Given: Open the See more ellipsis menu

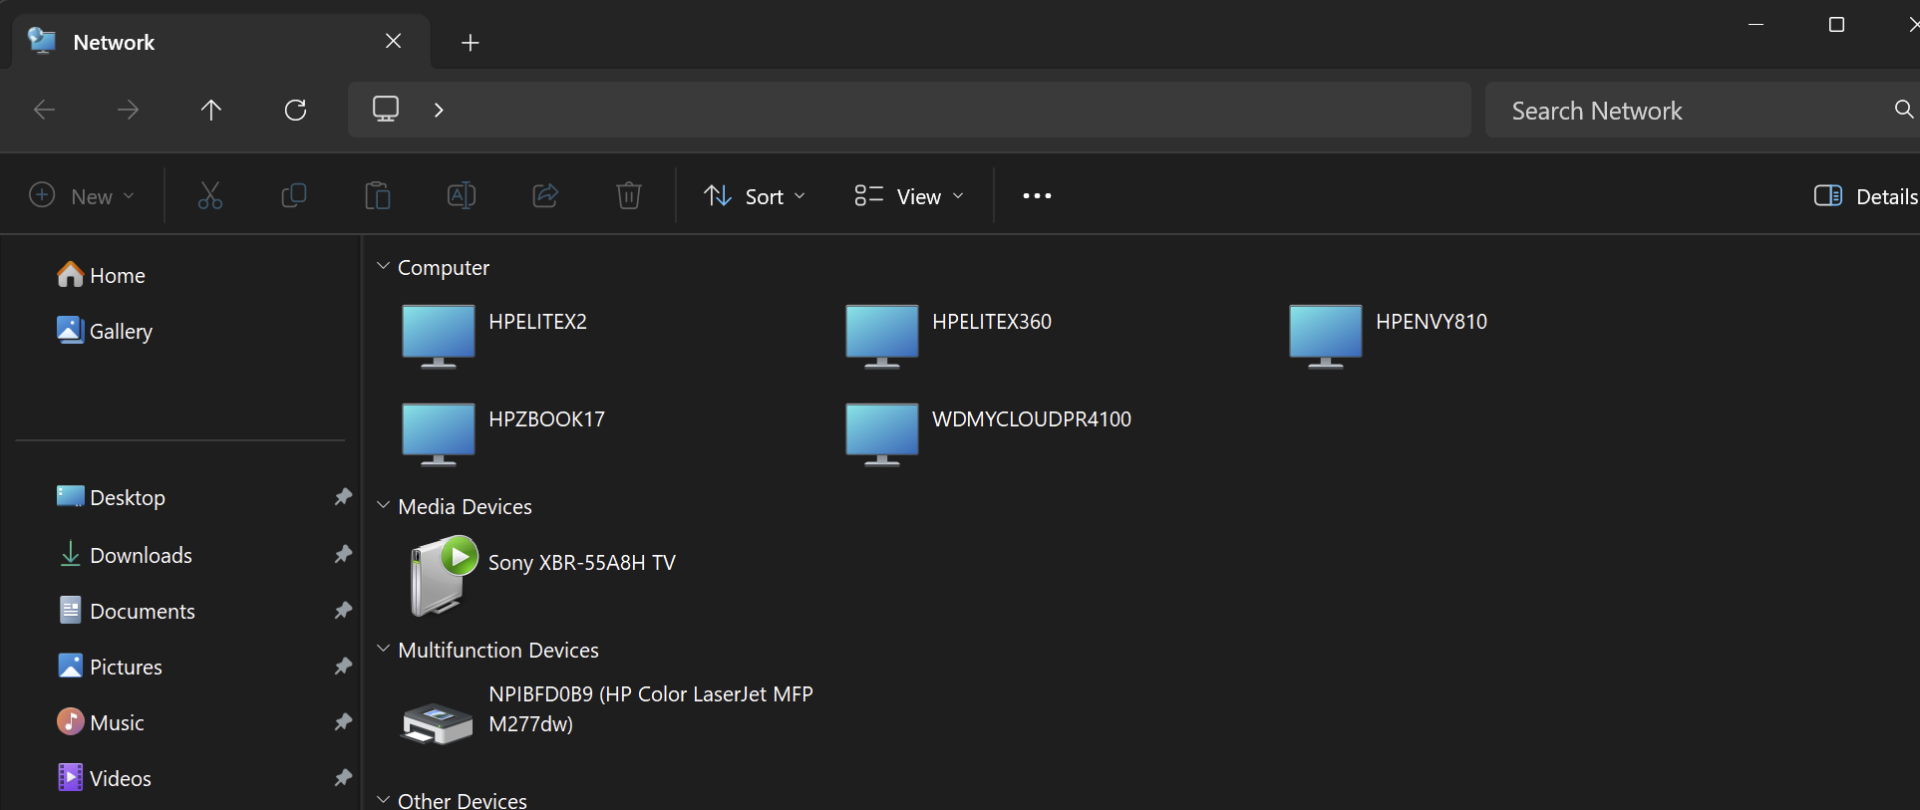Looking at the screenshot, I should [x=1037, y=196].
